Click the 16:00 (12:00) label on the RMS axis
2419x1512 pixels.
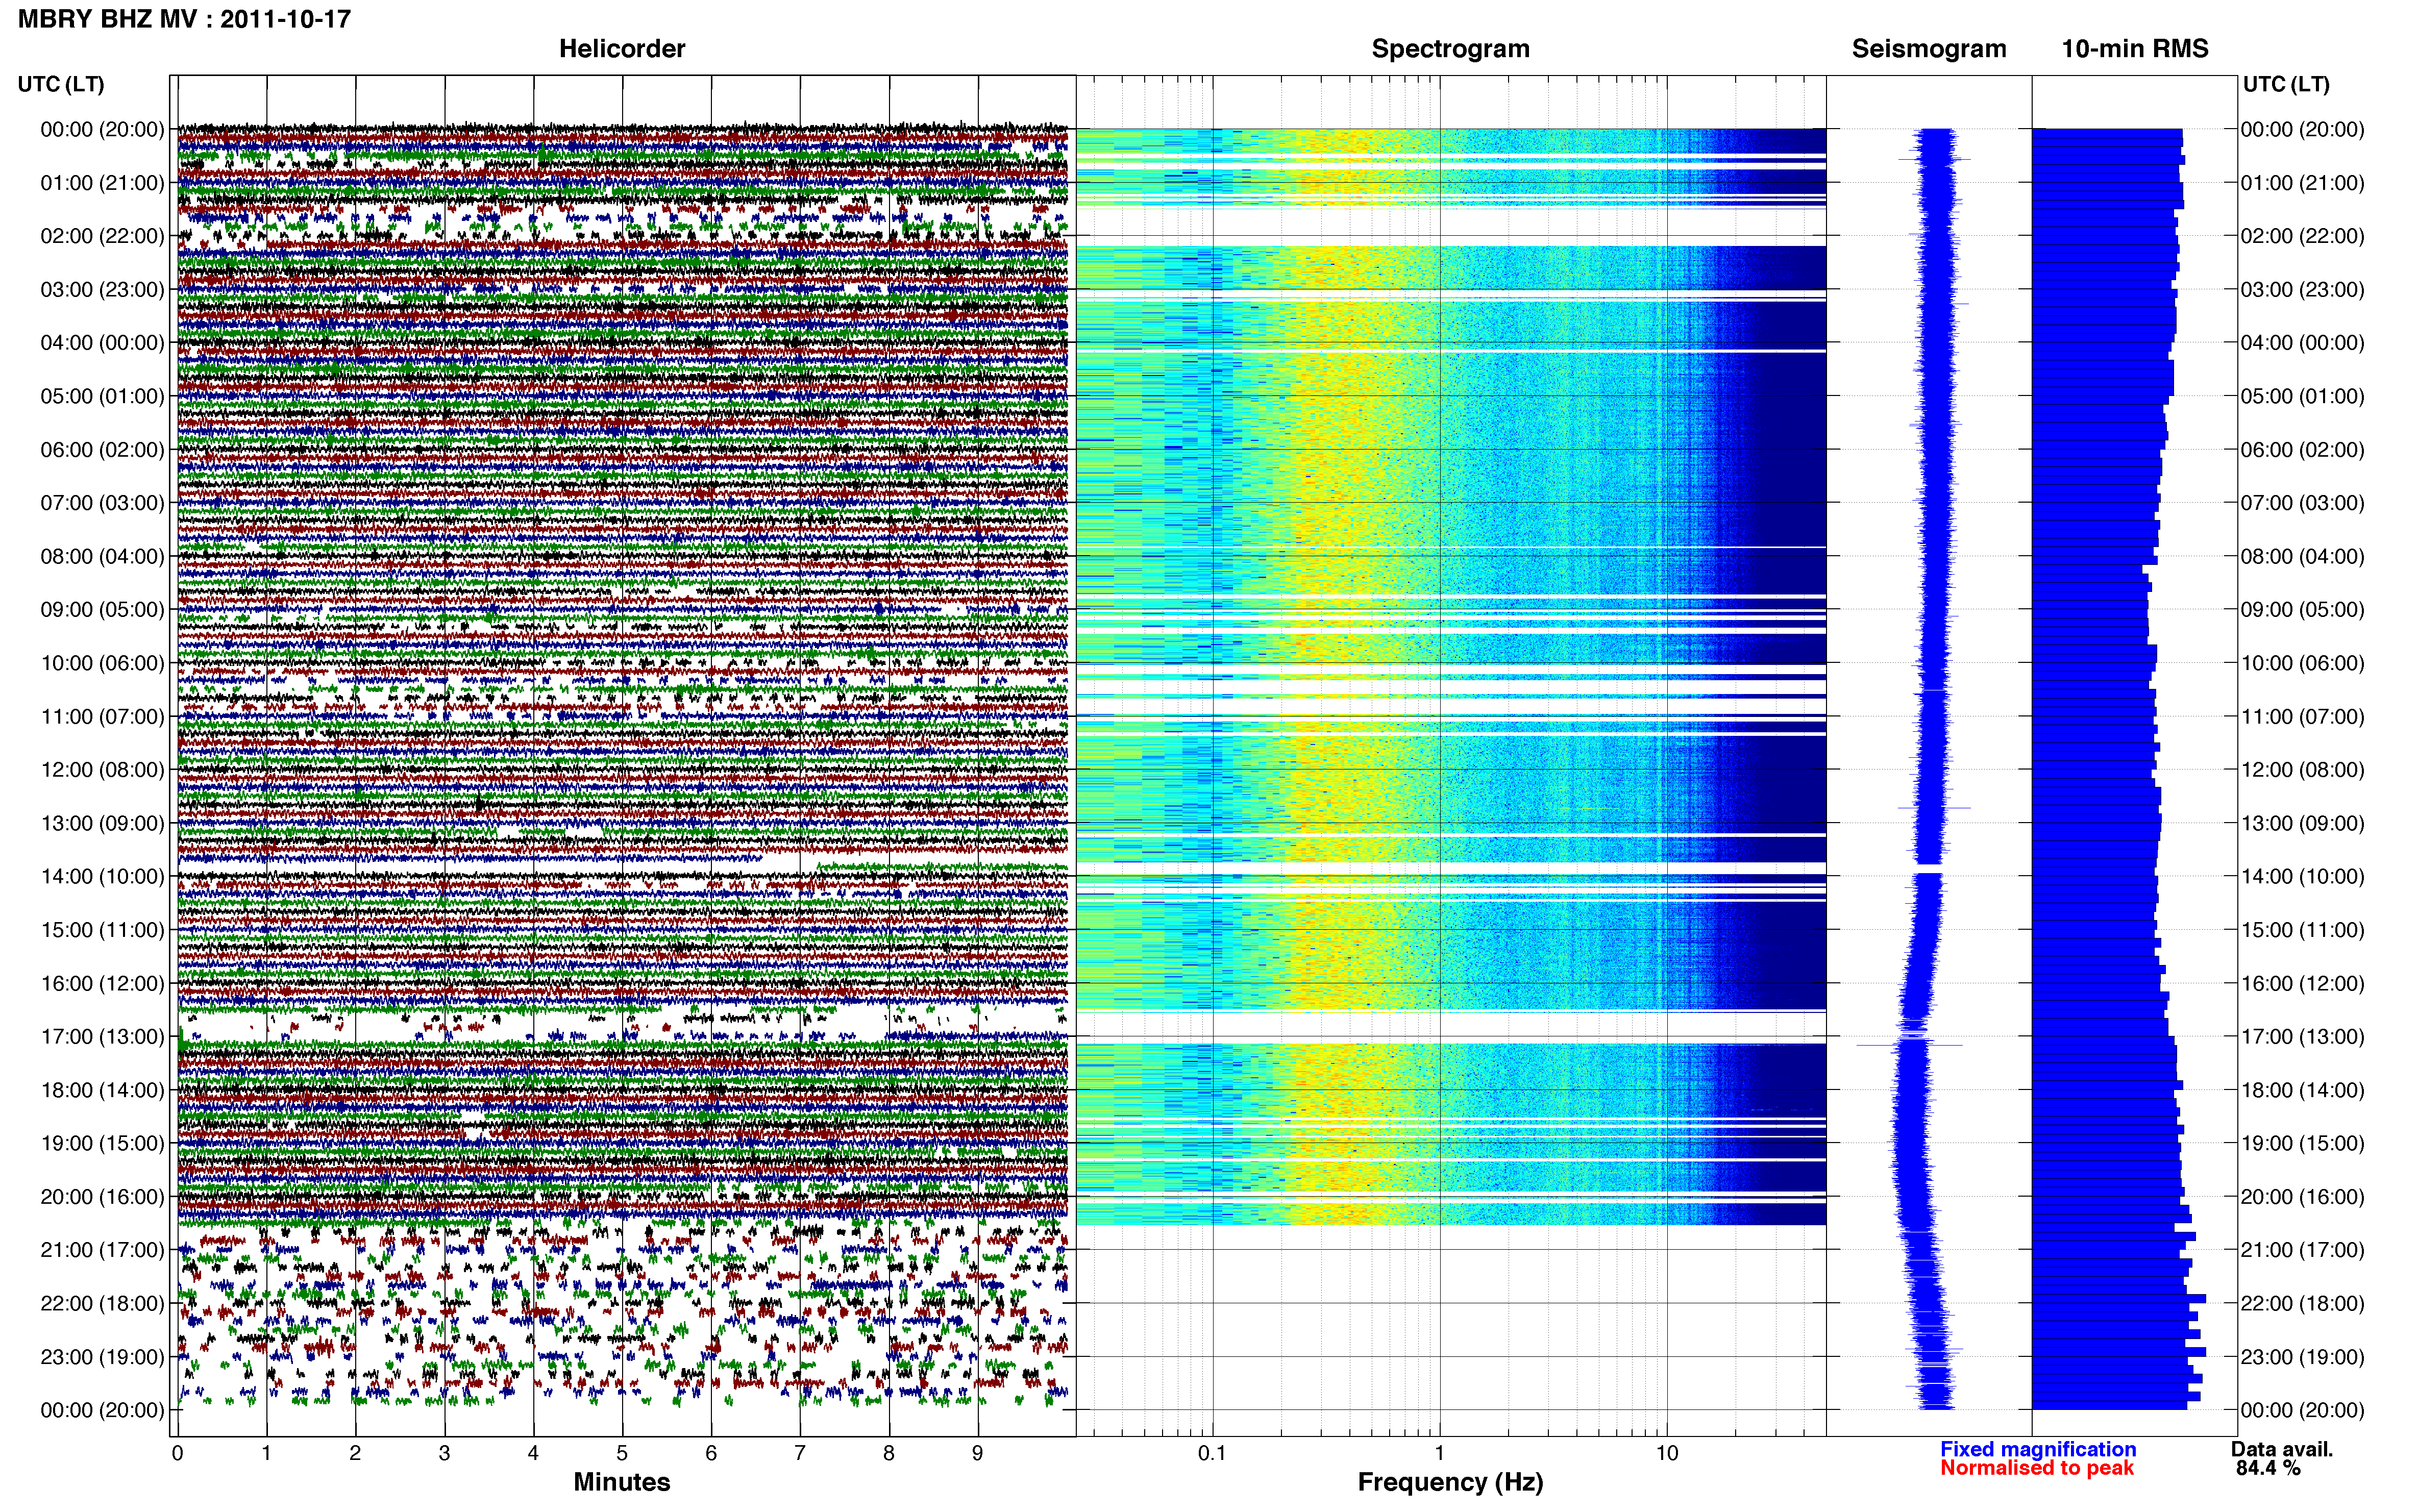coord(2303,984)
